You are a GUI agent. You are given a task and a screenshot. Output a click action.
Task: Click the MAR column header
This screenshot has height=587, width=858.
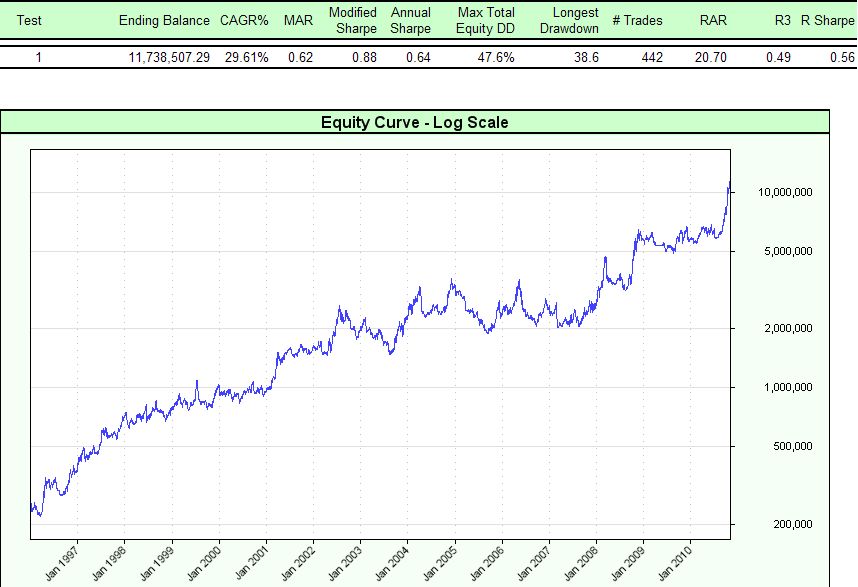[296, 20]
